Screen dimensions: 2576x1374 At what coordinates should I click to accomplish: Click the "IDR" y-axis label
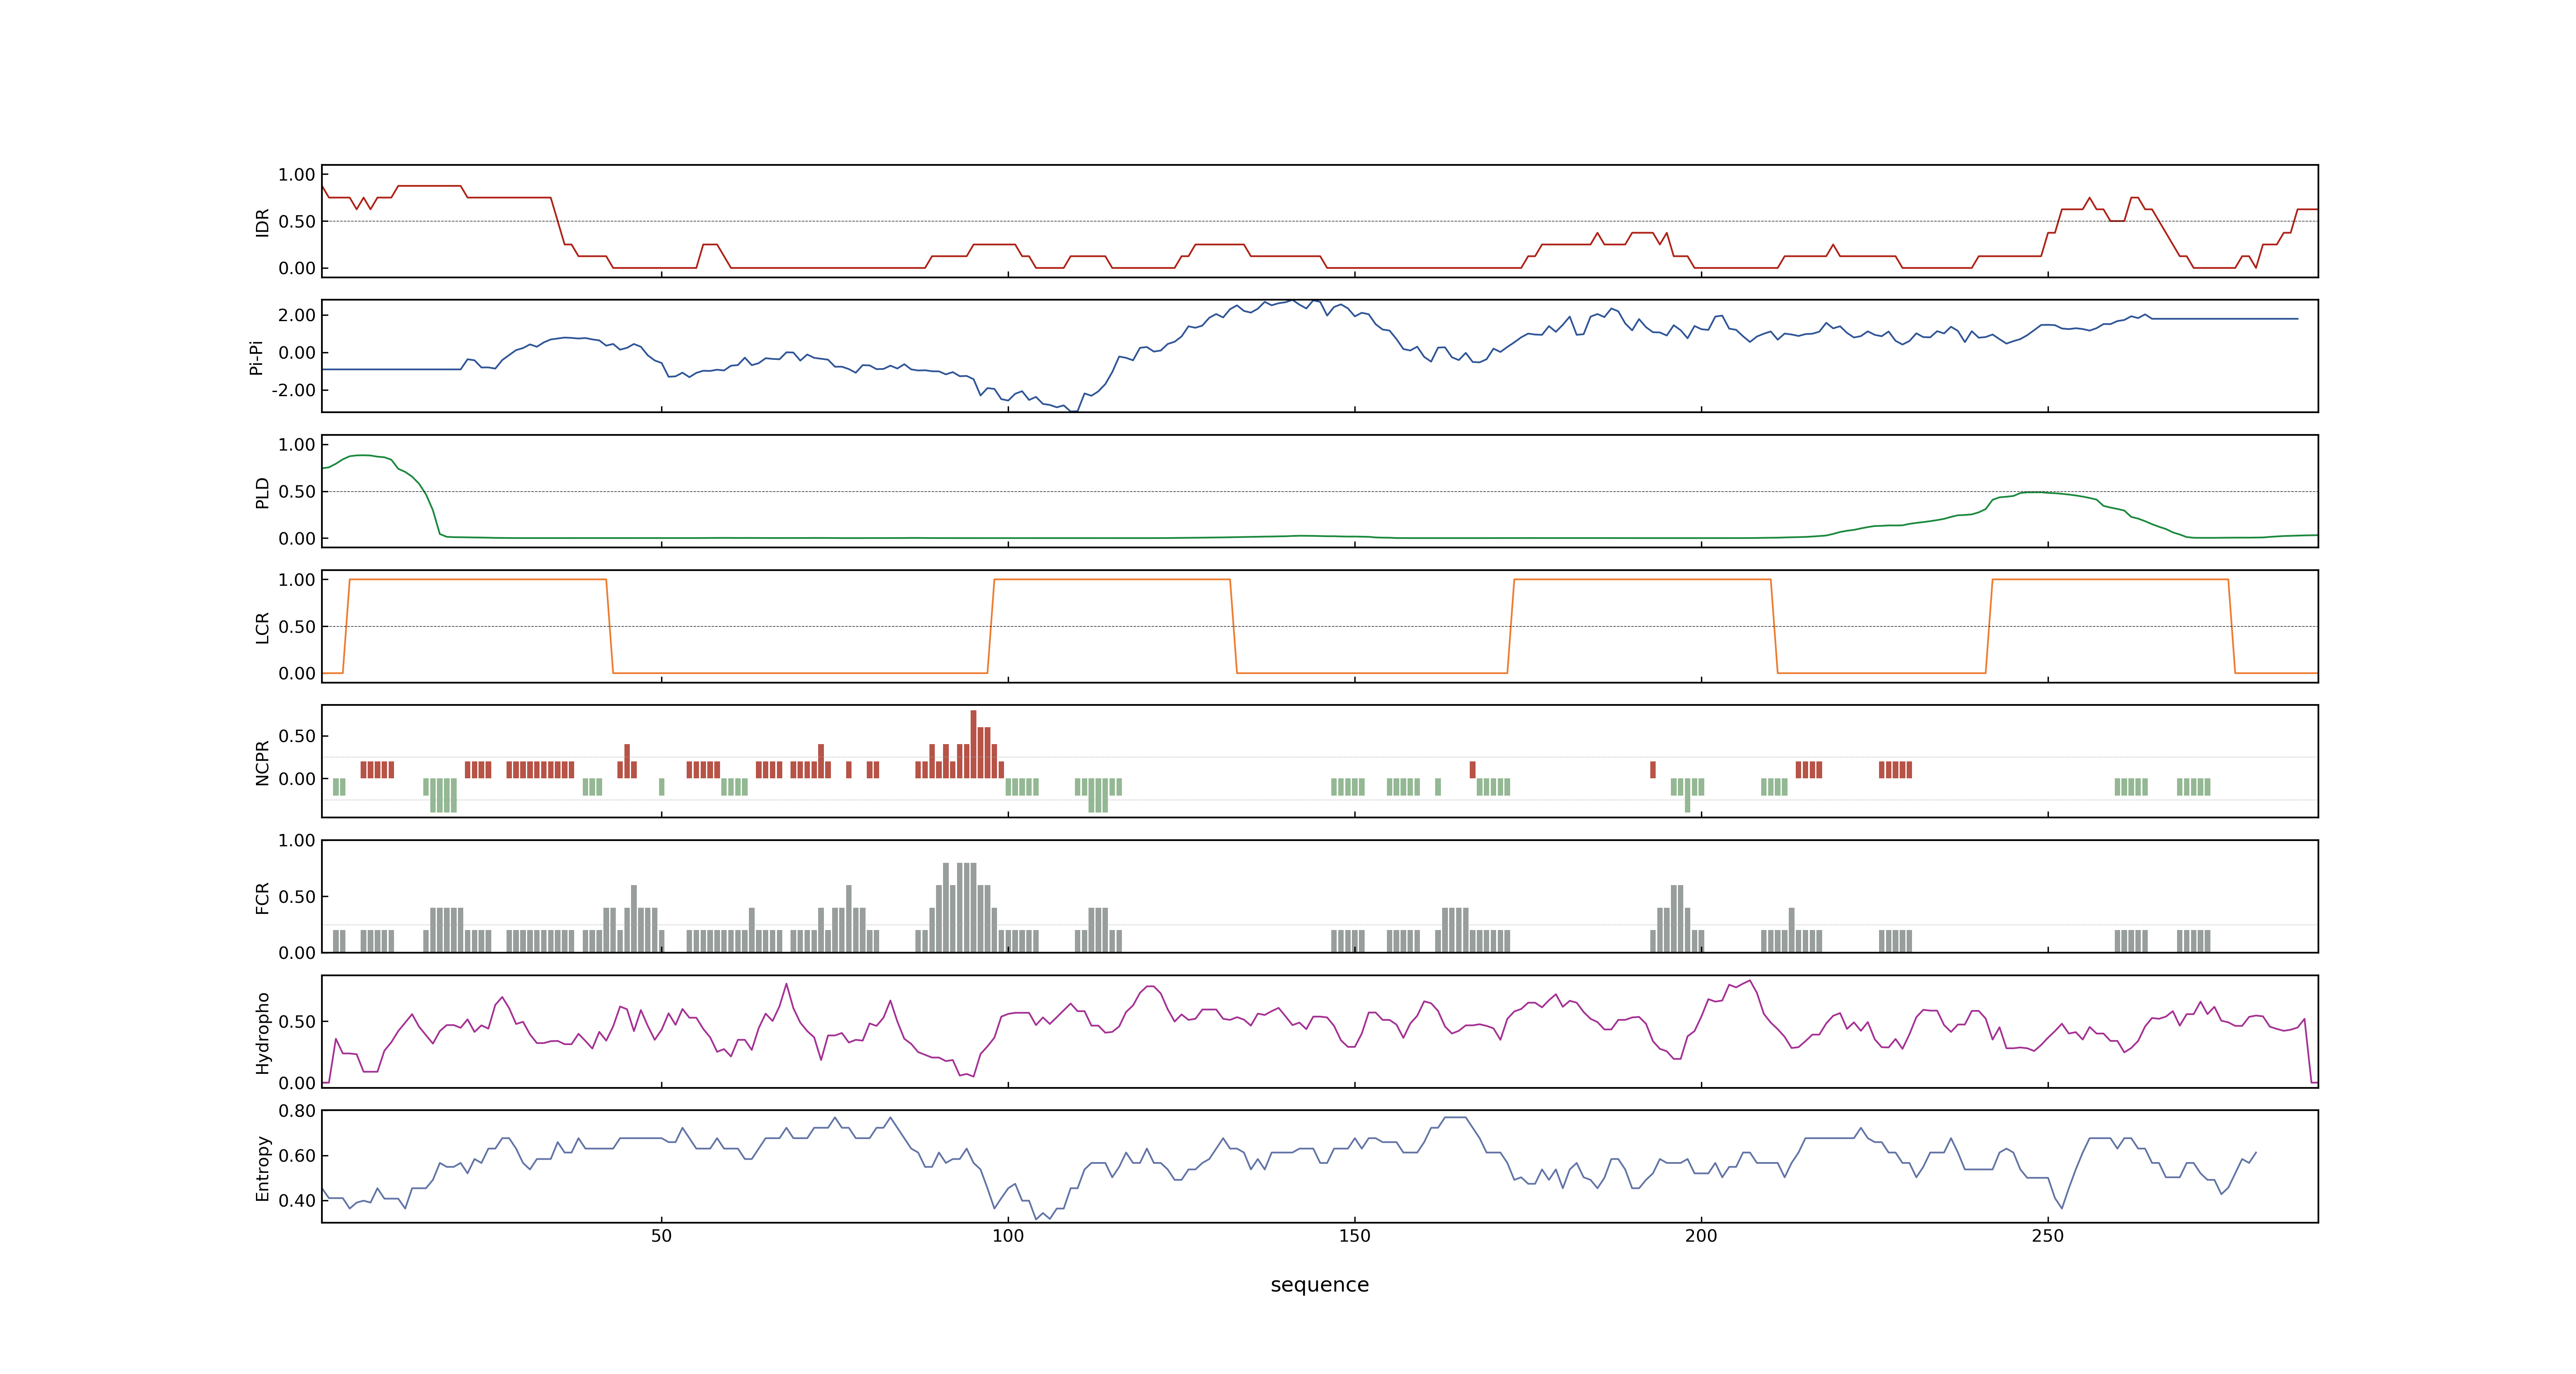[x=263, y=222]
